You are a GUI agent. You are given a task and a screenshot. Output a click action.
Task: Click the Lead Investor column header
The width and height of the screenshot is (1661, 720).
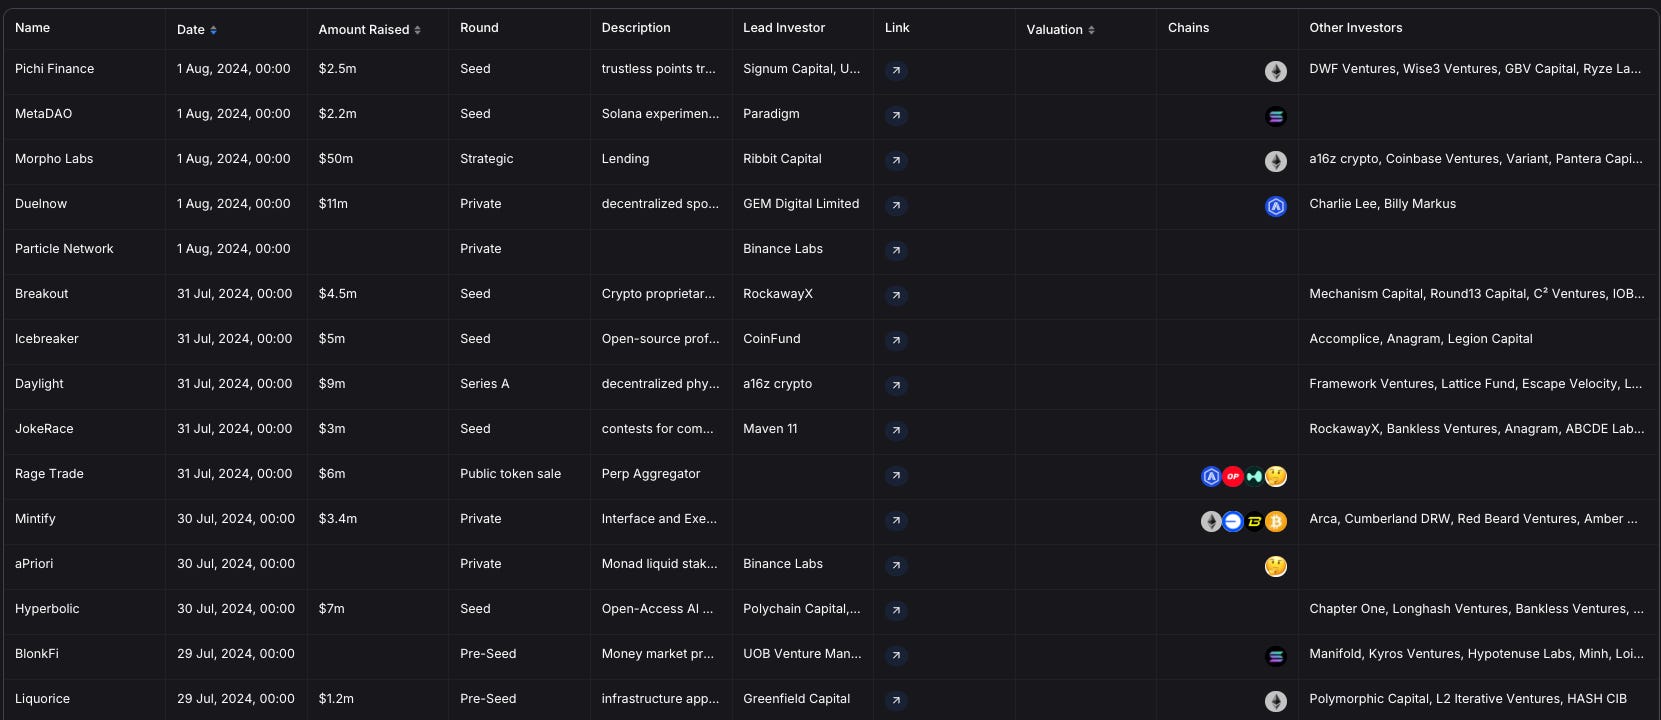(x=784, y=28)
